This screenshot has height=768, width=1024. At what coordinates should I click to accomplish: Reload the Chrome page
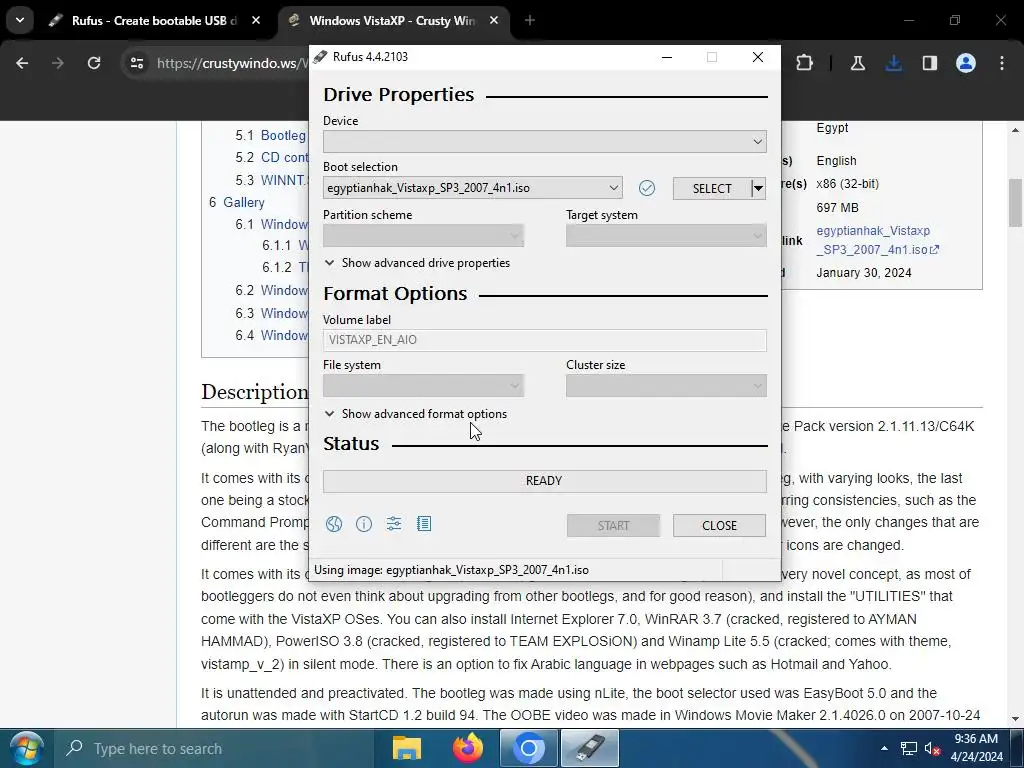pos(94,63)
